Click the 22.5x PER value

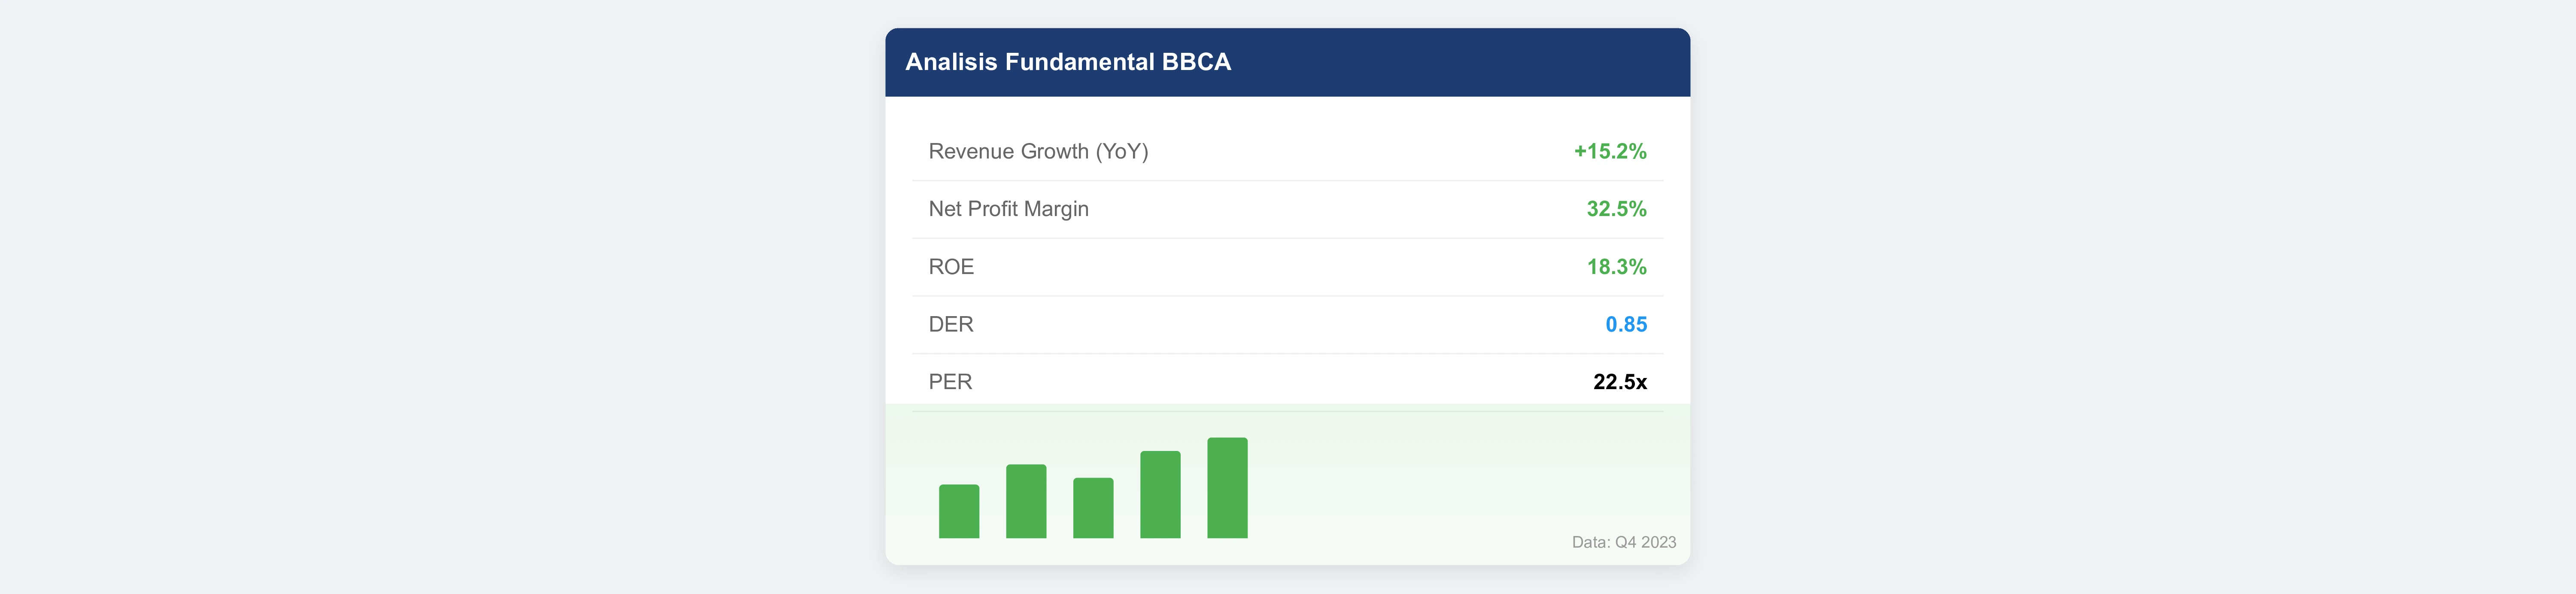(x=1620, y=382)
